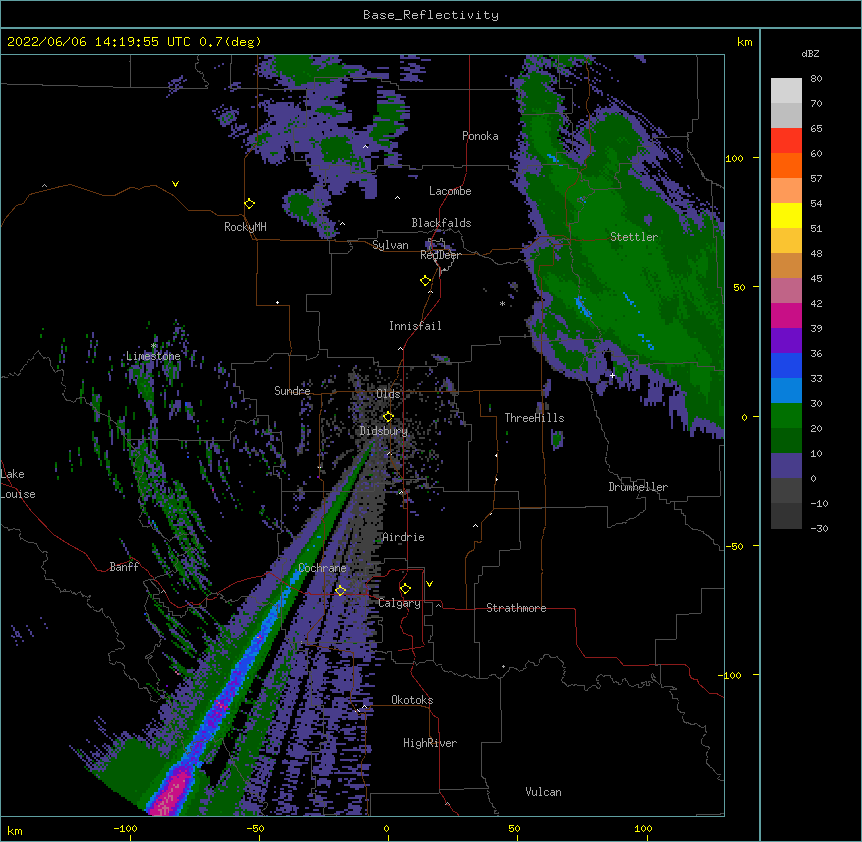The width and height of the screenshot is (862, 842).
Task: Click the Banff label on the map
Action: pyautogui.click(x=124, y=567)
